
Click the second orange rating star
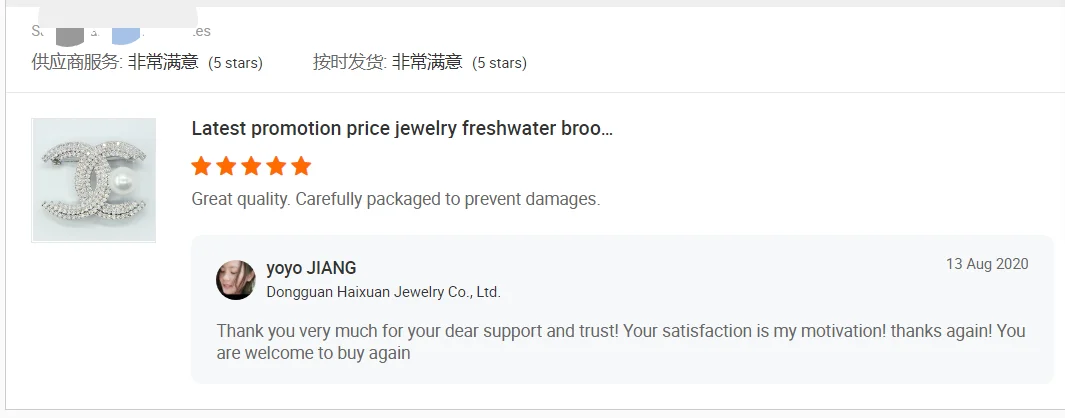[227, 166]
